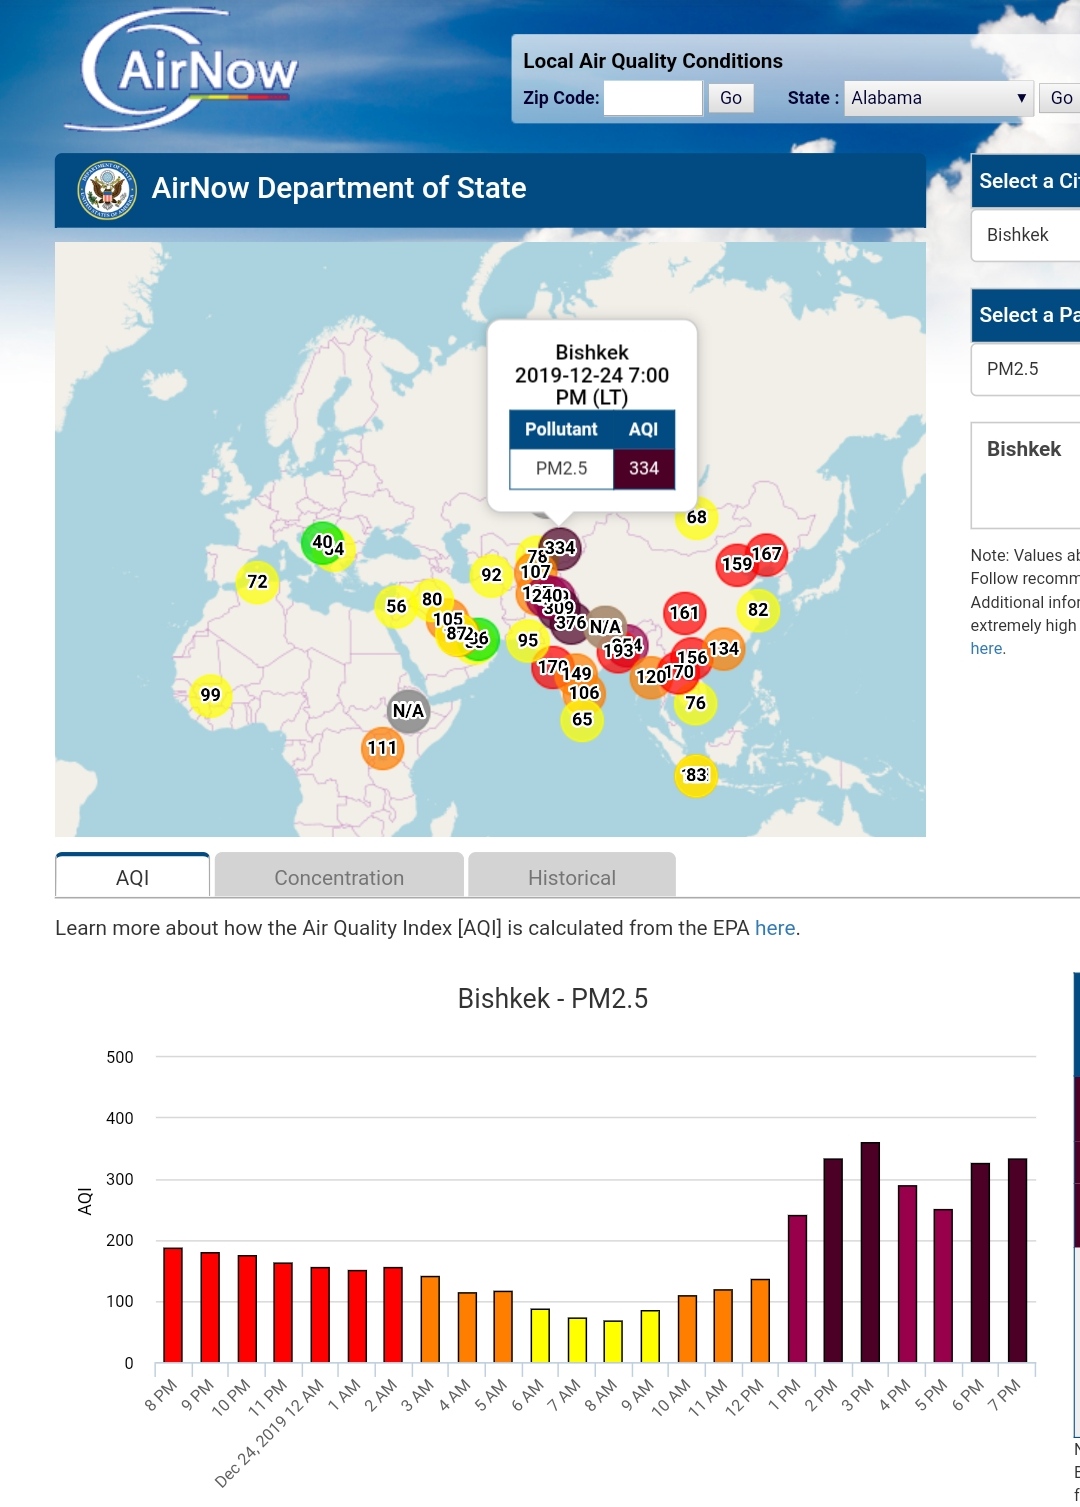The image size is (1080, 1507).
Task: Follow the EPA 'here' link about AQI
Action: (775, 928)
